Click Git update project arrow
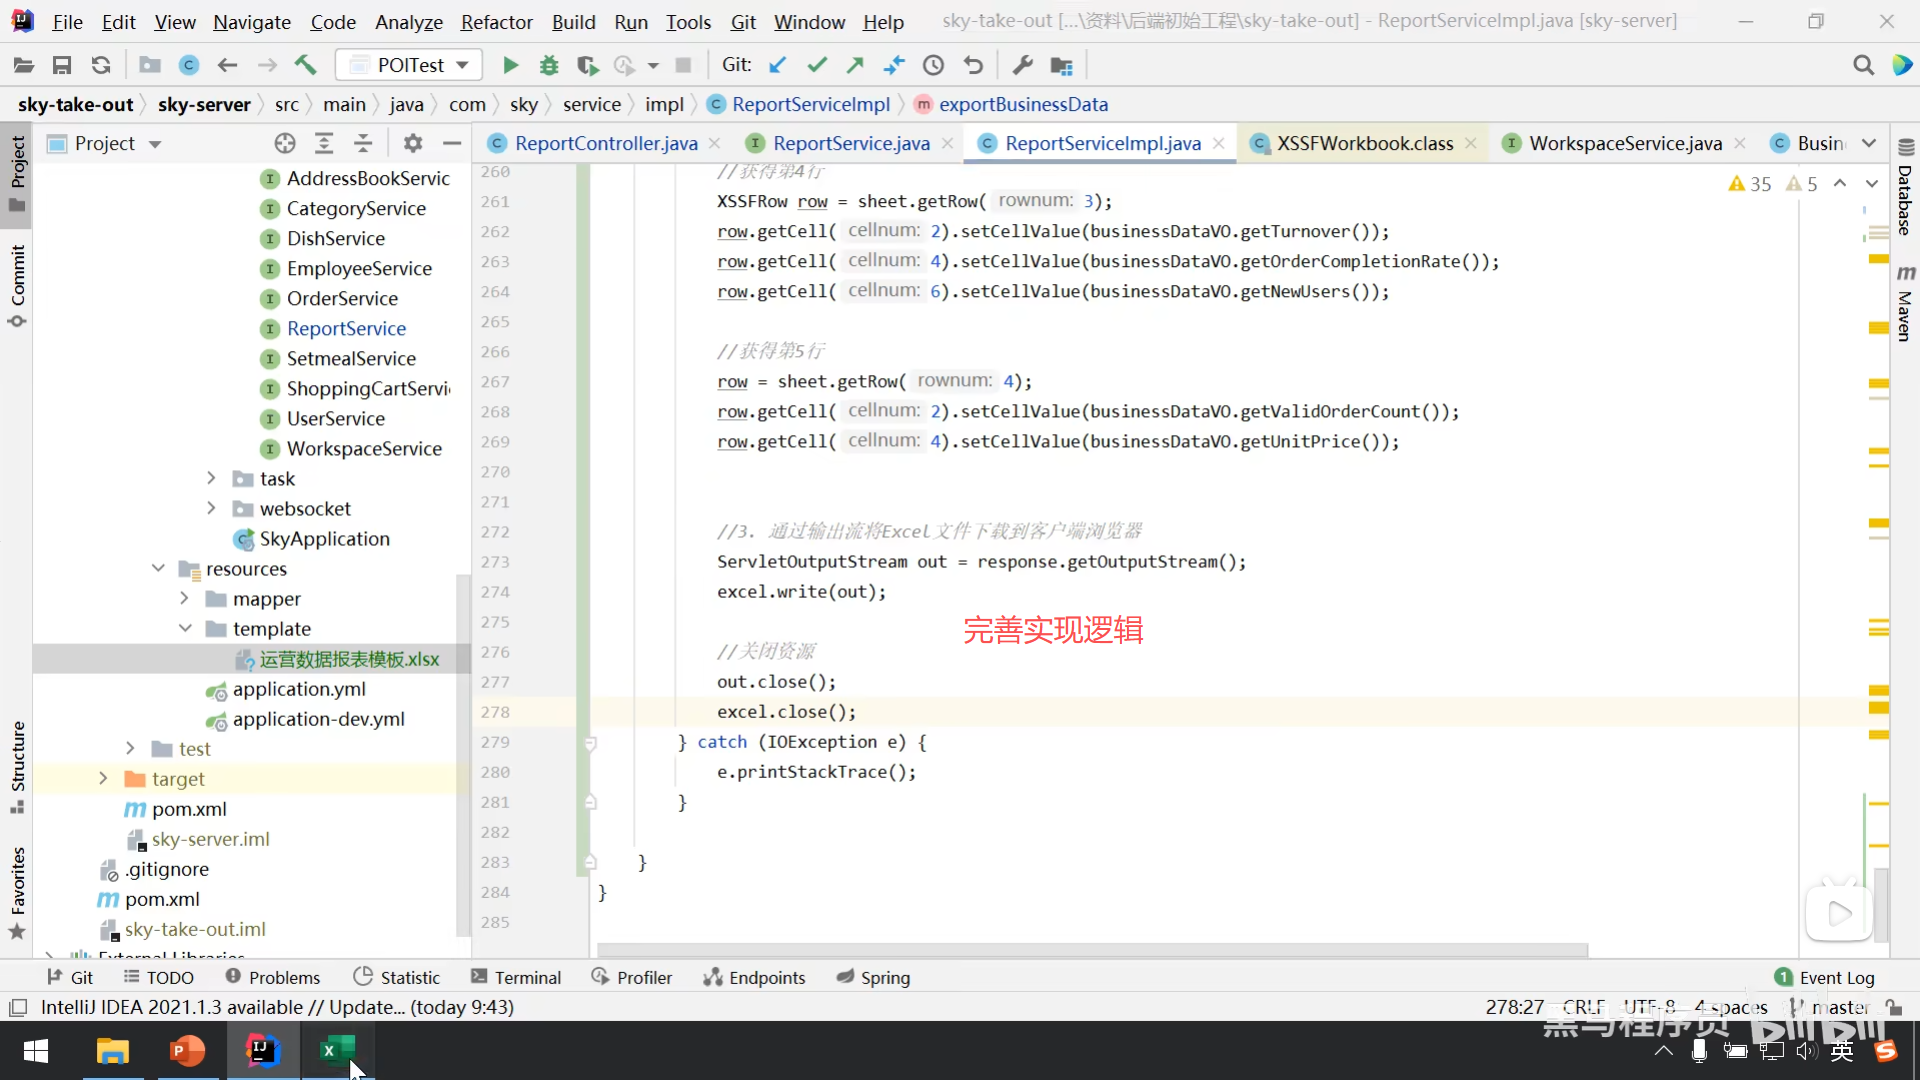This screenshot has width=1920, height=1080. coord(777,65)
